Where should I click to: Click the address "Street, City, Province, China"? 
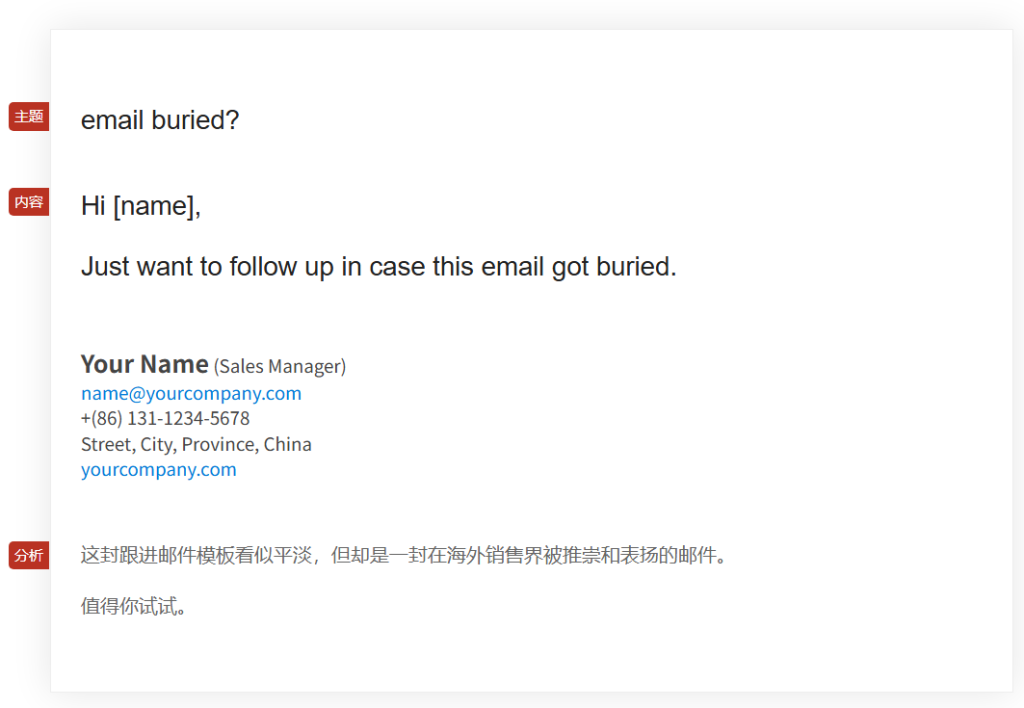(196, 445)
